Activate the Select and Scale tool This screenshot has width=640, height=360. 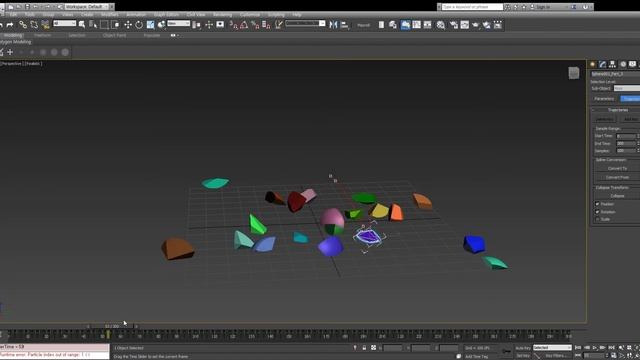click(x=150, y=25)
